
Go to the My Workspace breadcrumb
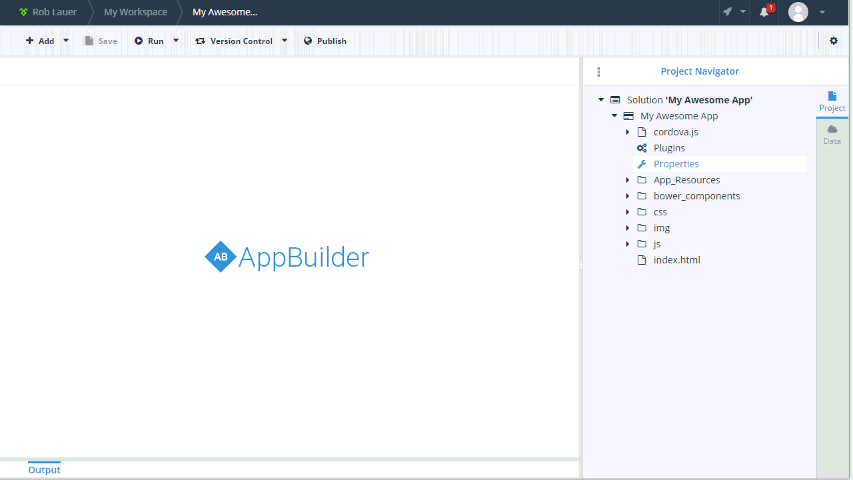(x=135, y=12)
